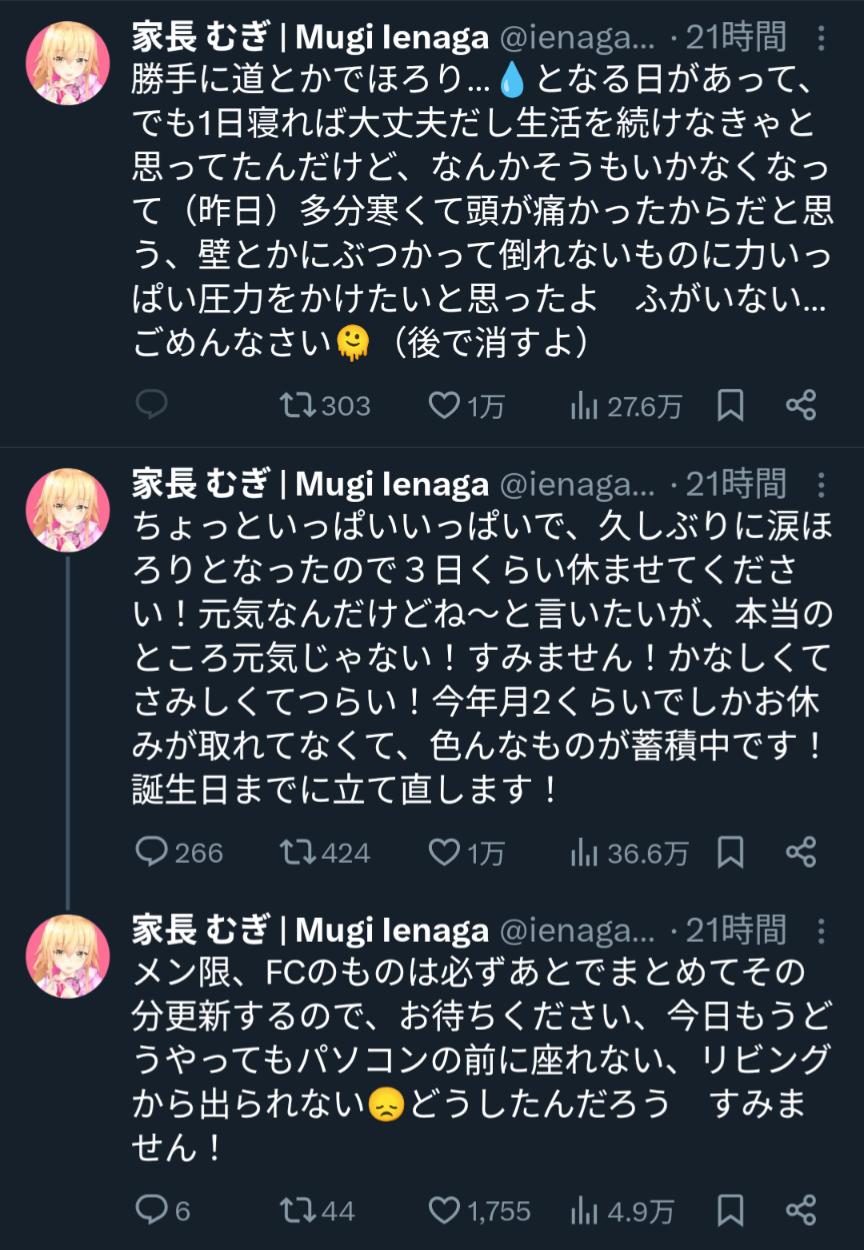The height and width of the screenshot is (1250, 864).
Task: Bookmark the first tweet
Action: tap(731, 405)
